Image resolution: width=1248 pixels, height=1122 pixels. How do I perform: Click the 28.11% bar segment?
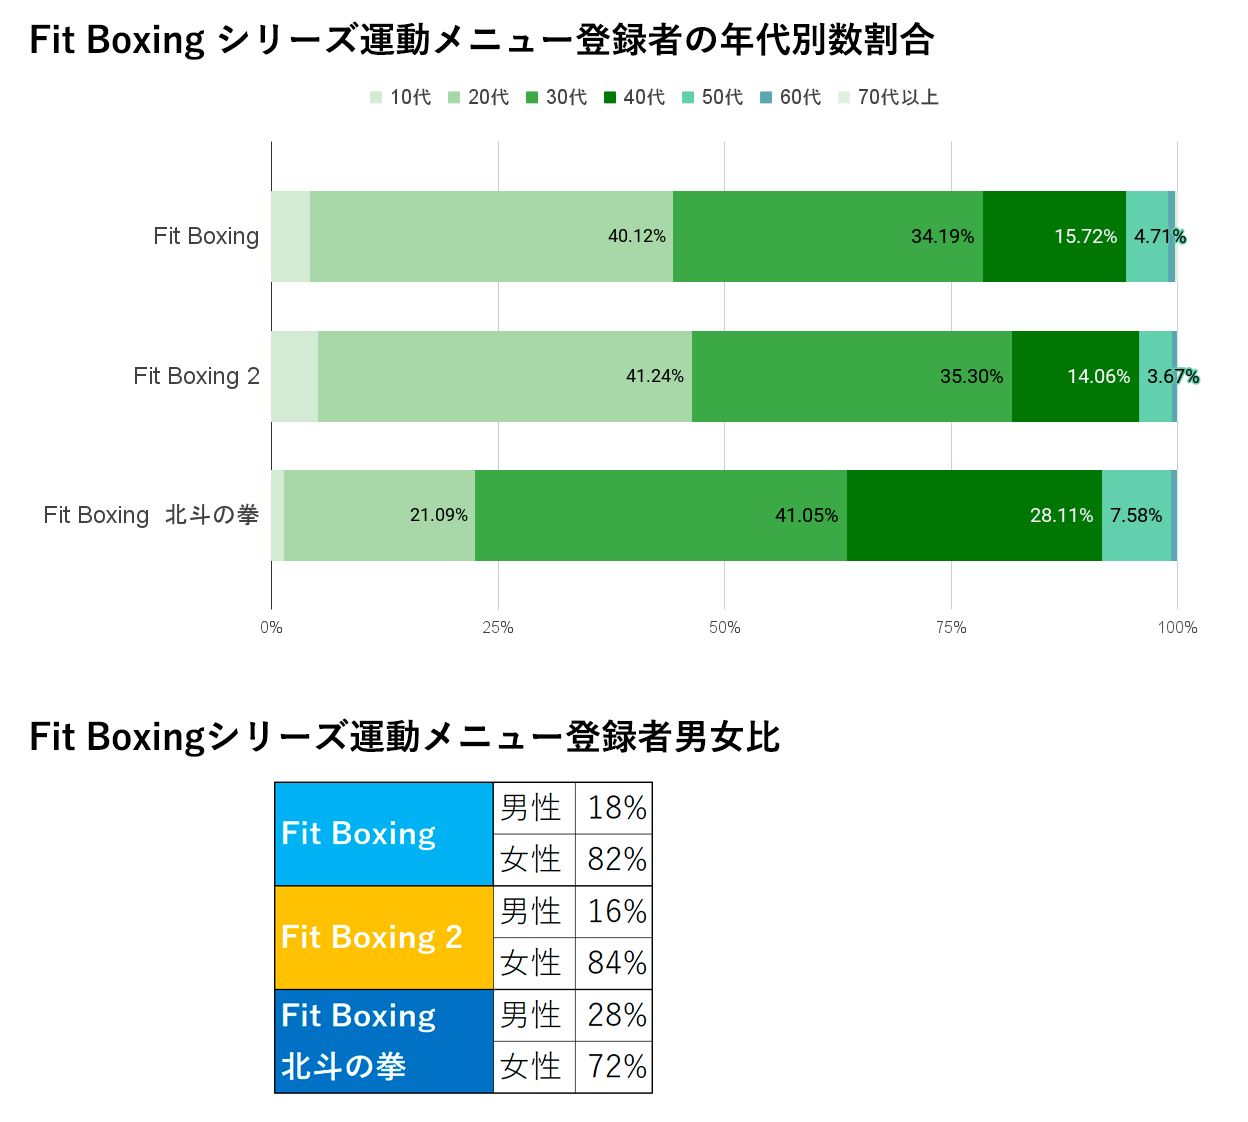(974, 516)
